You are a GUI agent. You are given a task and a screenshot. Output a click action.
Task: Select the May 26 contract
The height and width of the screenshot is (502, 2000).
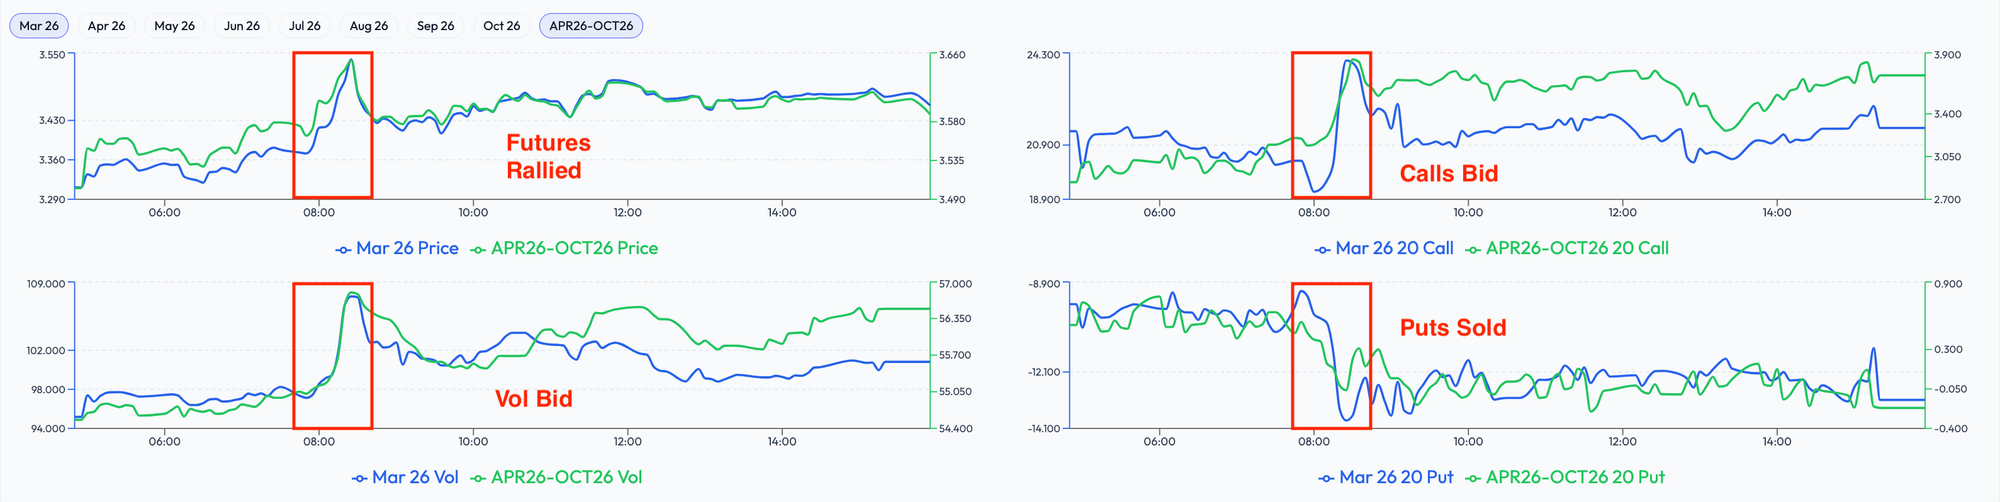(174, 26)
